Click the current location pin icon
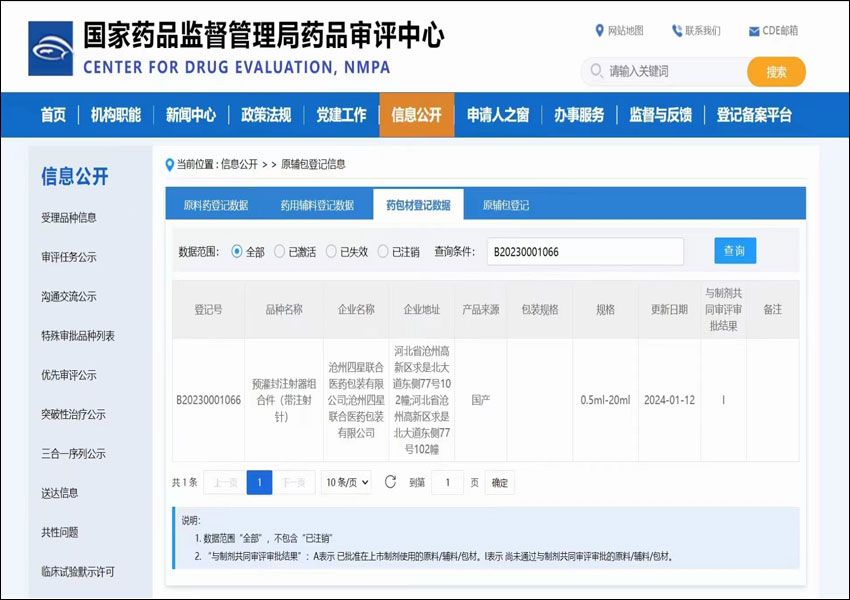 [170, 164]
